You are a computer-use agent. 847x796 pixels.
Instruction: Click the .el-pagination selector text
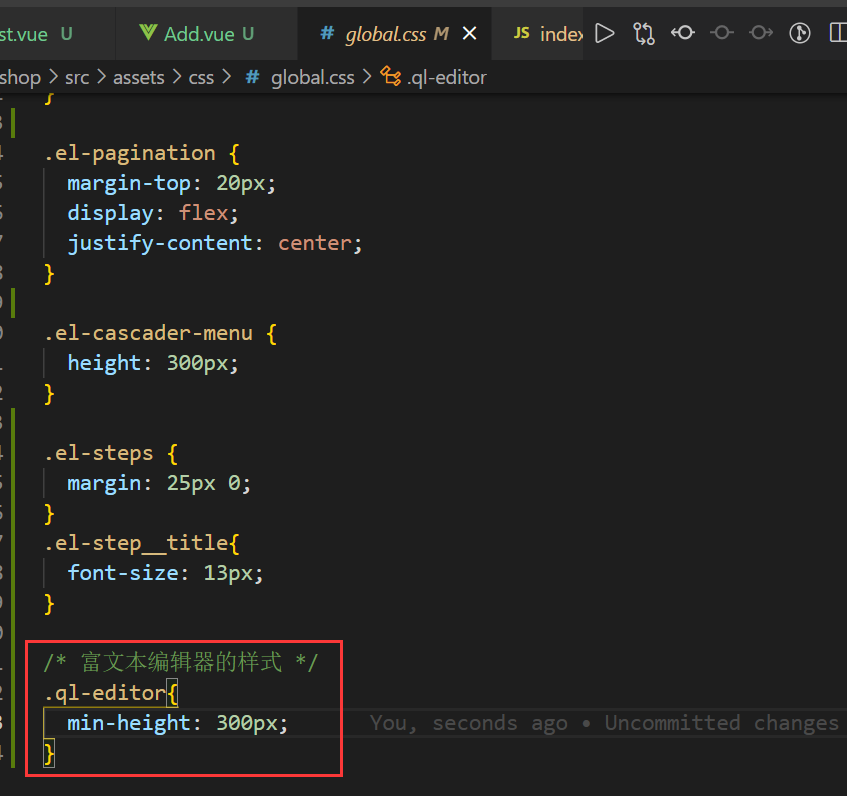130,153
